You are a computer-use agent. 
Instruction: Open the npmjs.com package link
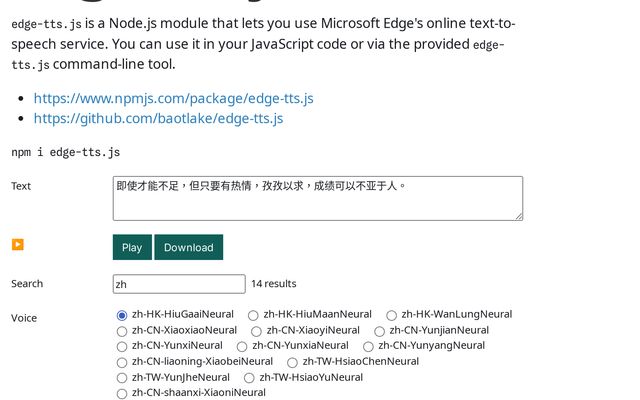point(173,98)
